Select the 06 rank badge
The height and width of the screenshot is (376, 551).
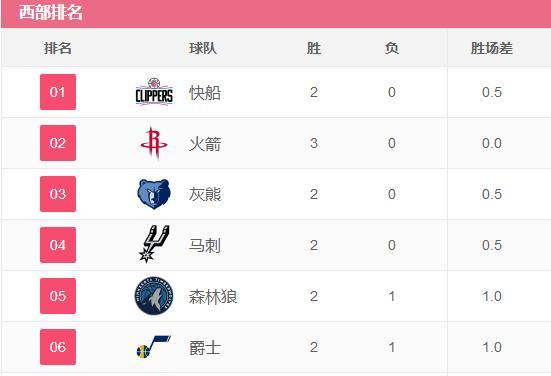[58, 347]
